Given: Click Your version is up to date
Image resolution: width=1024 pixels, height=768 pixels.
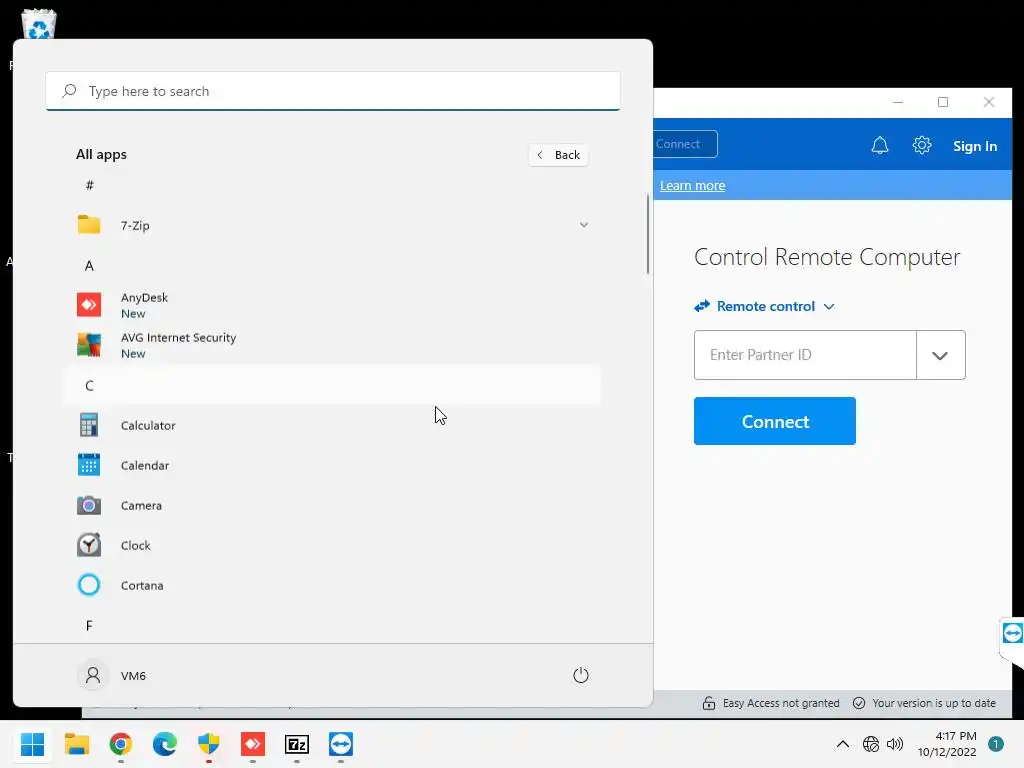Looking at the screenshot, I should tap(925, 703).
